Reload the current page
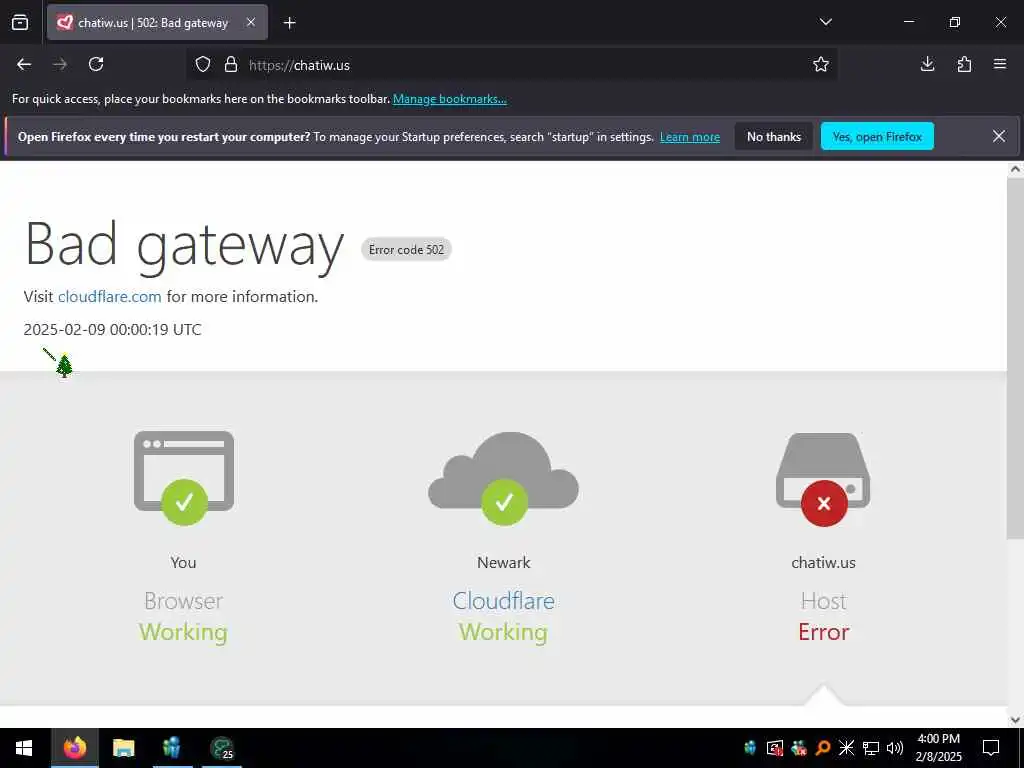1024x768 pixels. (x=96, y=64)
